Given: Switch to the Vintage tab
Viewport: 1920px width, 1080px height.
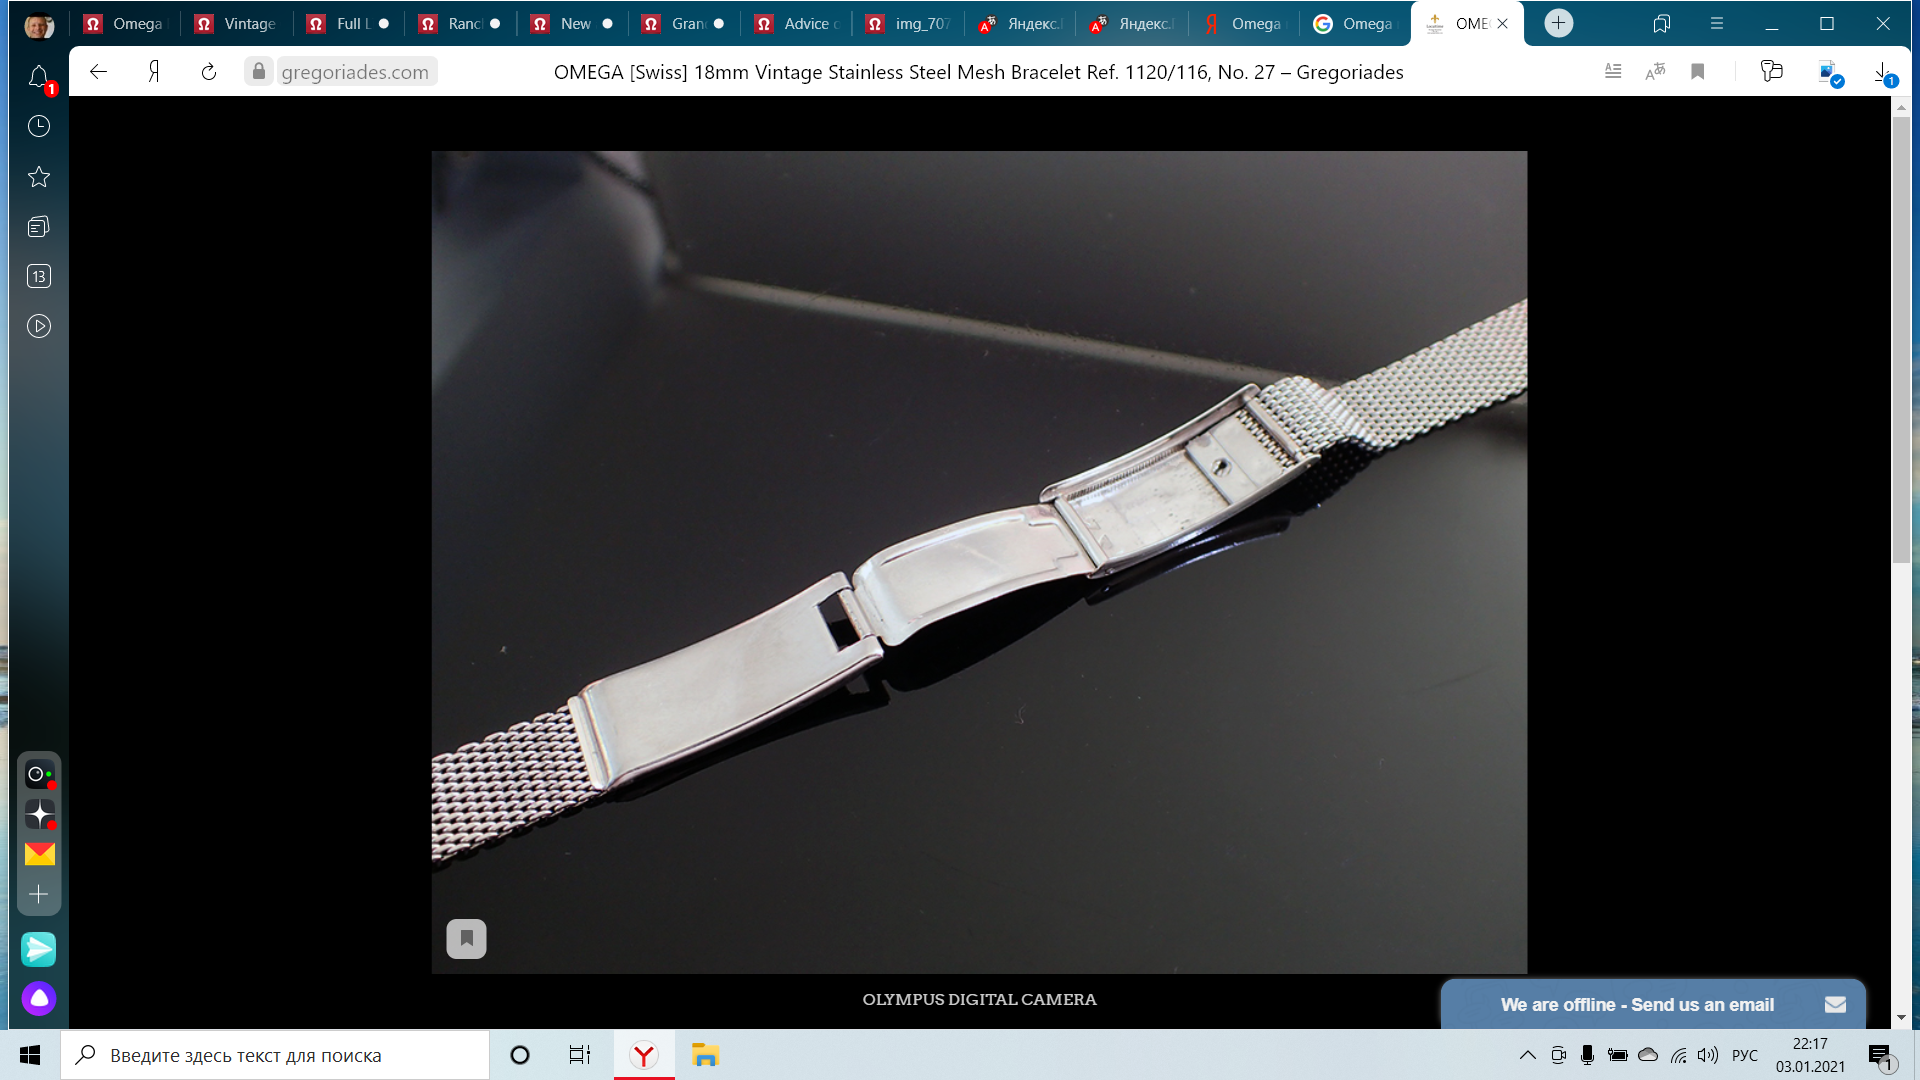Looking at the screenshot, I should (x=237, y=23).
